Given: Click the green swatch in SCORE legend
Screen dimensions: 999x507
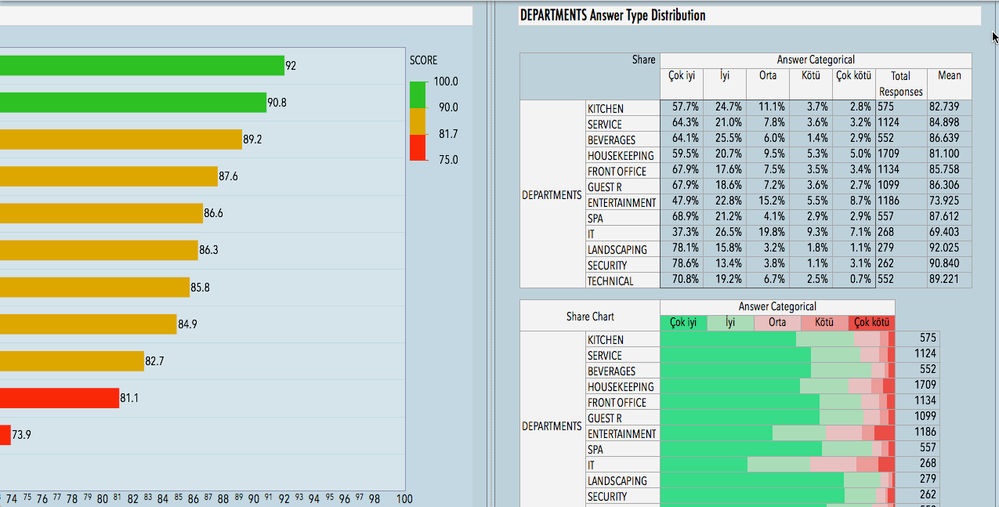Looking at the screenshot, I should (x=417, y=94).
